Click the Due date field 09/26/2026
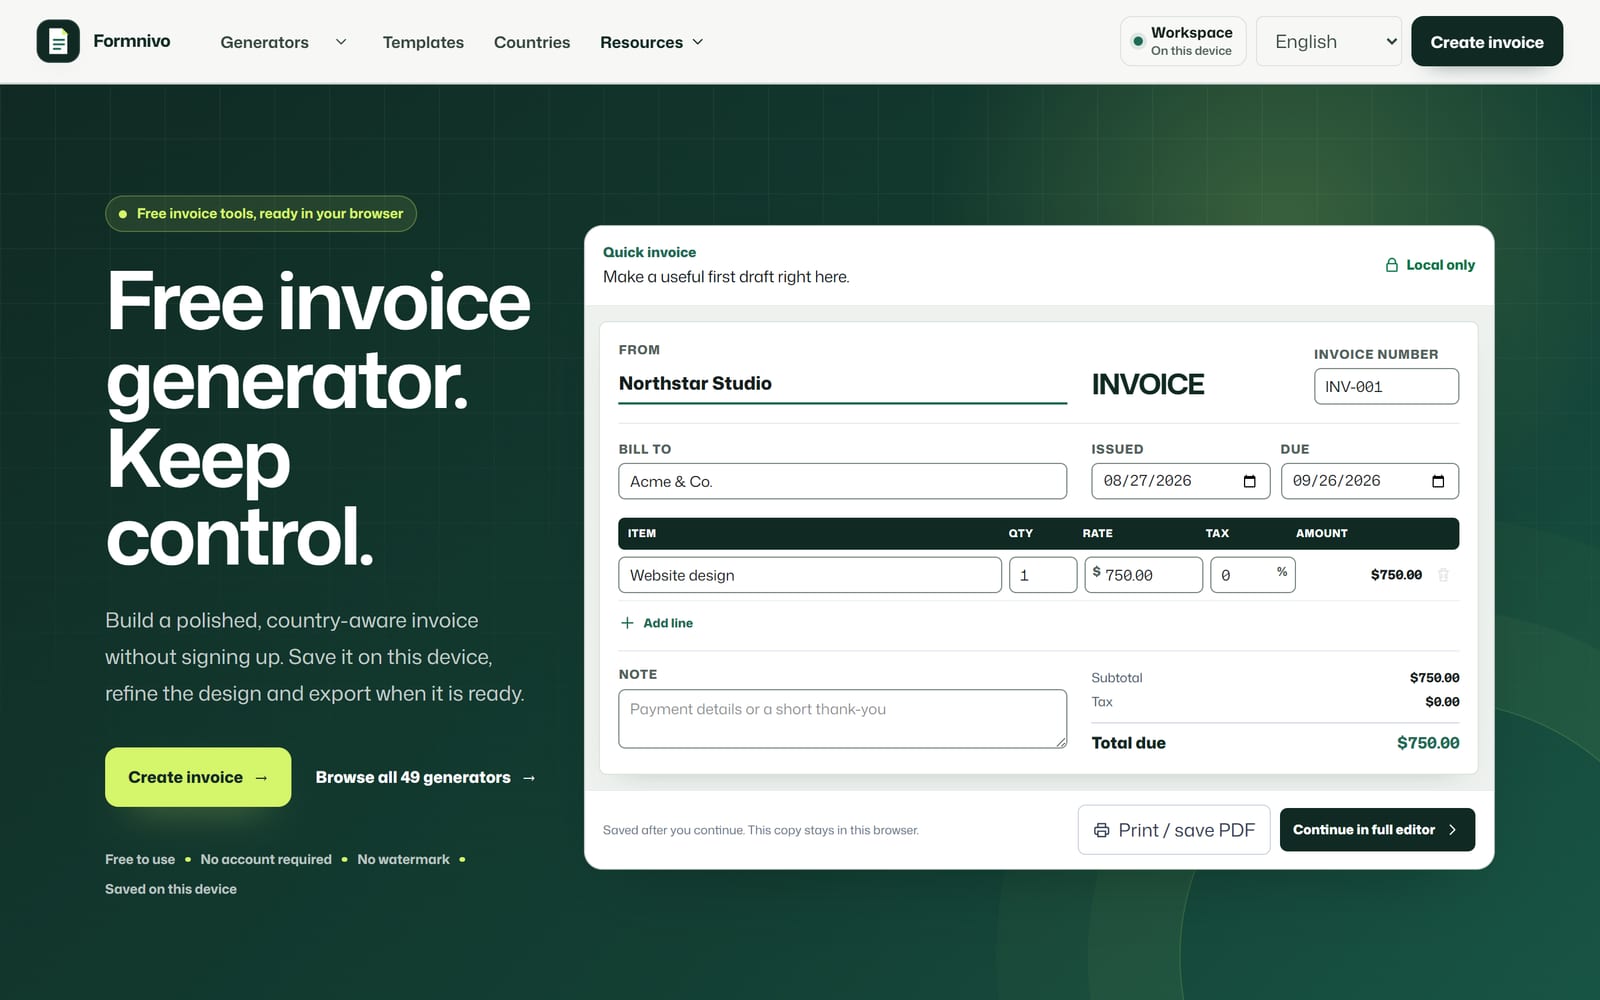 click(x=1369, y=481)
